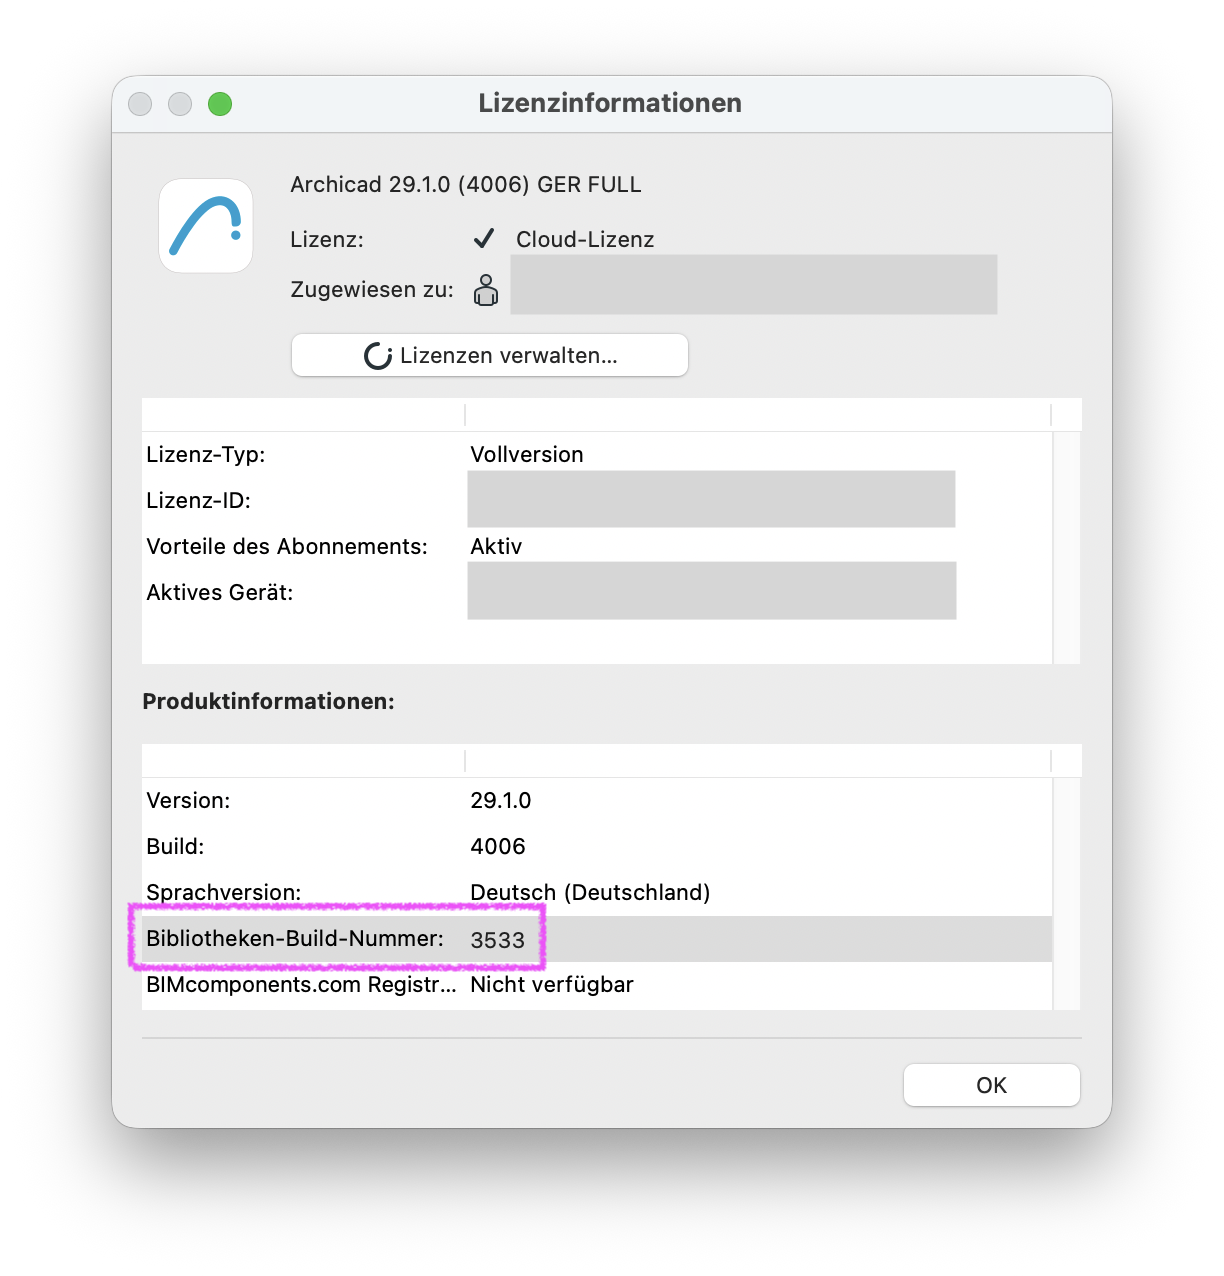Viewport: 1224px width, 1276px height.
Task: Click the Nicht verfügbar value
Action: coord(552,984)
